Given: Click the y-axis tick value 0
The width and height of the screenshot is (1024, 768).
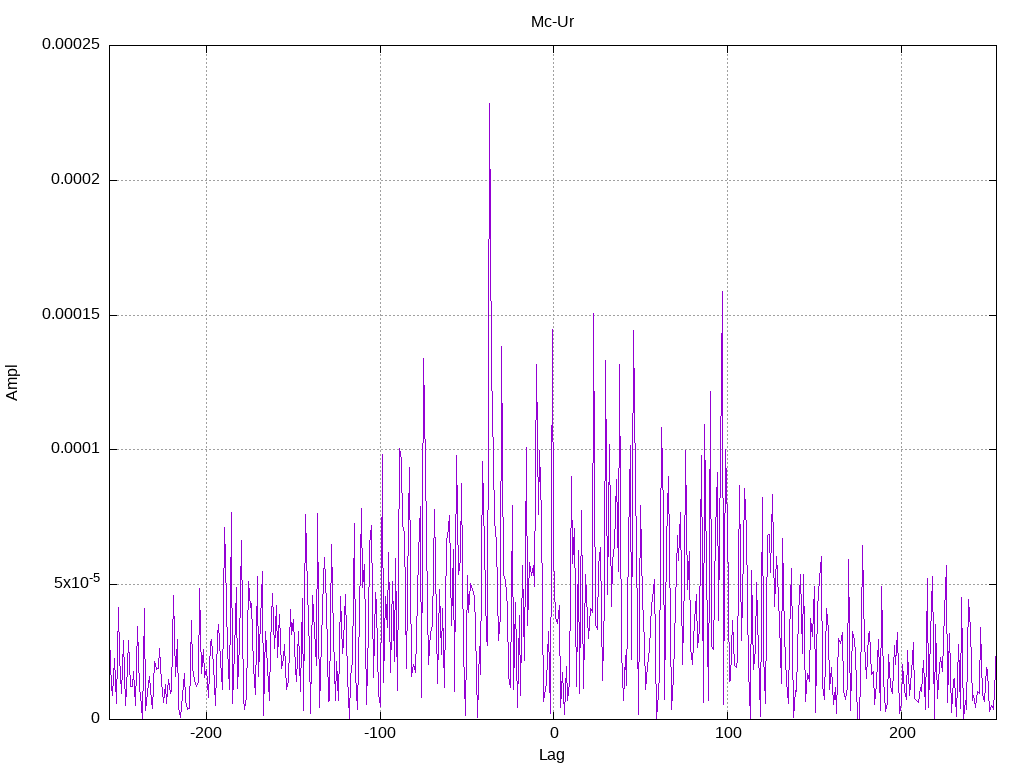Looking at the screenshot, I should (x=95, y=718).
